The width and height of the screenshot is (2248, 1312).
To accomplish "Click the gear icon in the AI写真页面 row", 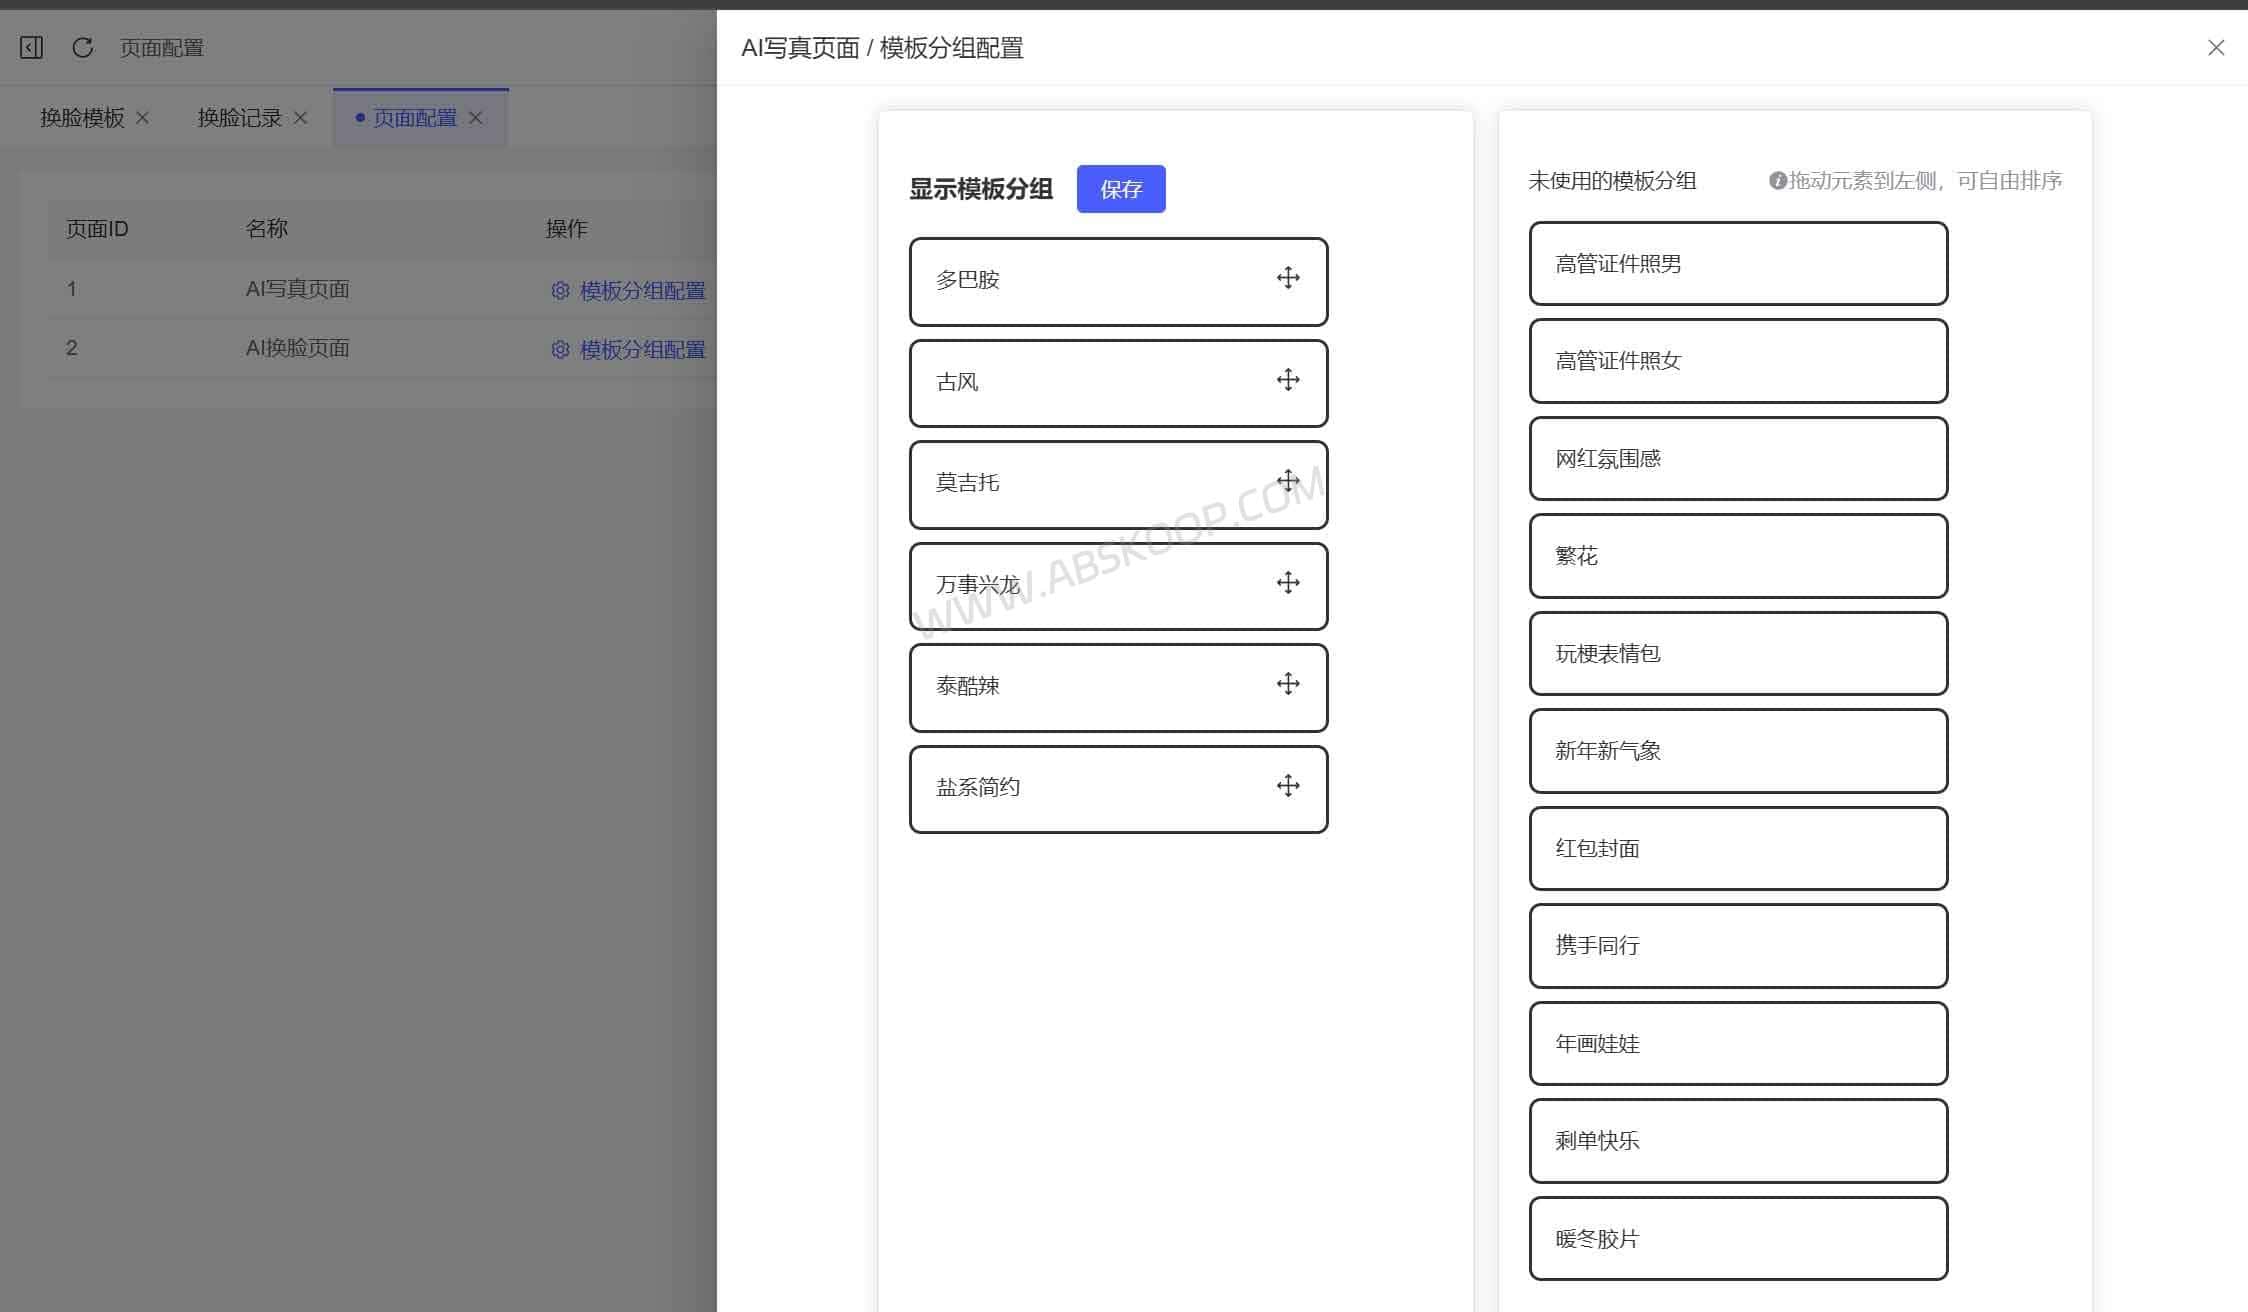I will point(560,290).
